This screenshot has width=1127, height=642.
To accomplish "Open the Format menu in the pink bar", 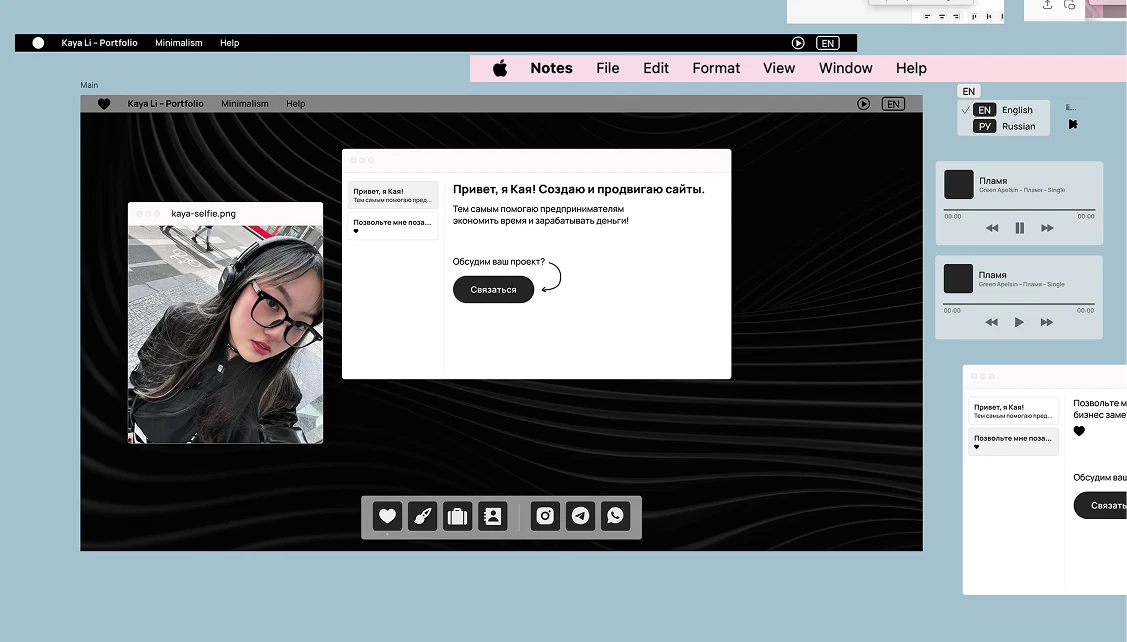I will 716,68.
